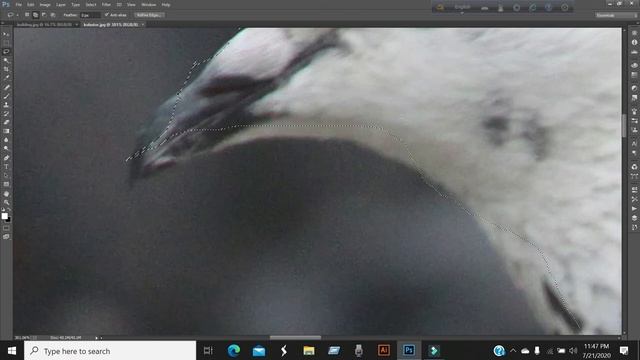The width and height of the screenshot is (640, 360).
Task: Select the Blur tool
Action: click(x=6, y=140)
